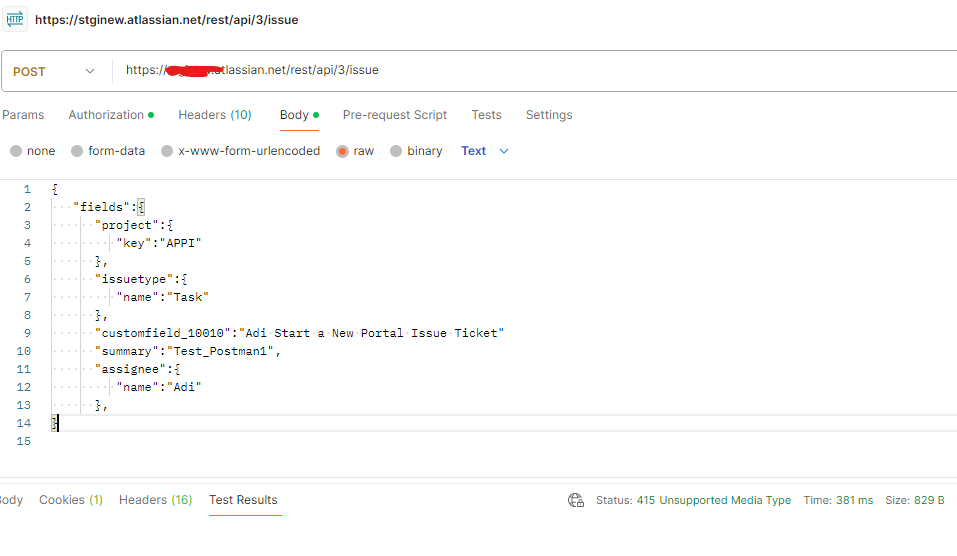Click the "project" key line in editor
The width and height of the screenshot is (957, 556).
coord(134,225)
